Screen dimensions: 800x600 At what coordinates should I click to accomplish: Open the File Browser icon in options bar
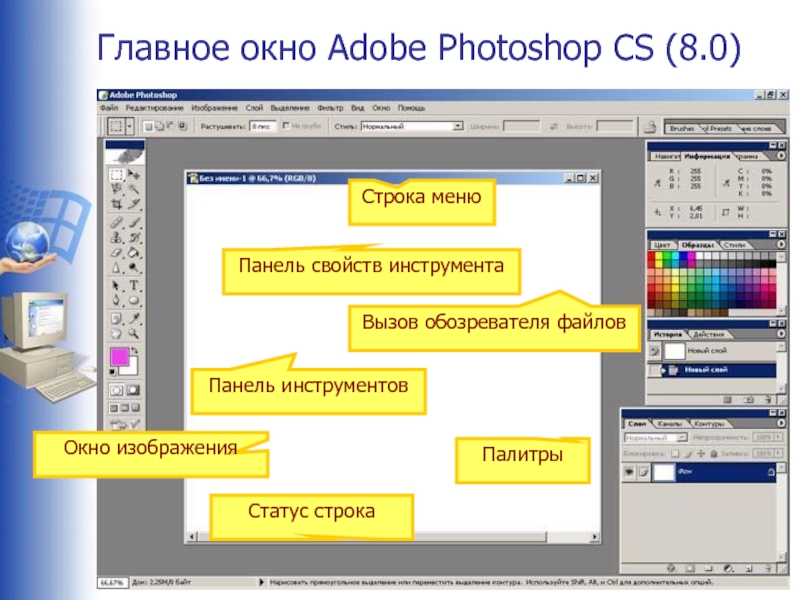click(x=650, y=126)
